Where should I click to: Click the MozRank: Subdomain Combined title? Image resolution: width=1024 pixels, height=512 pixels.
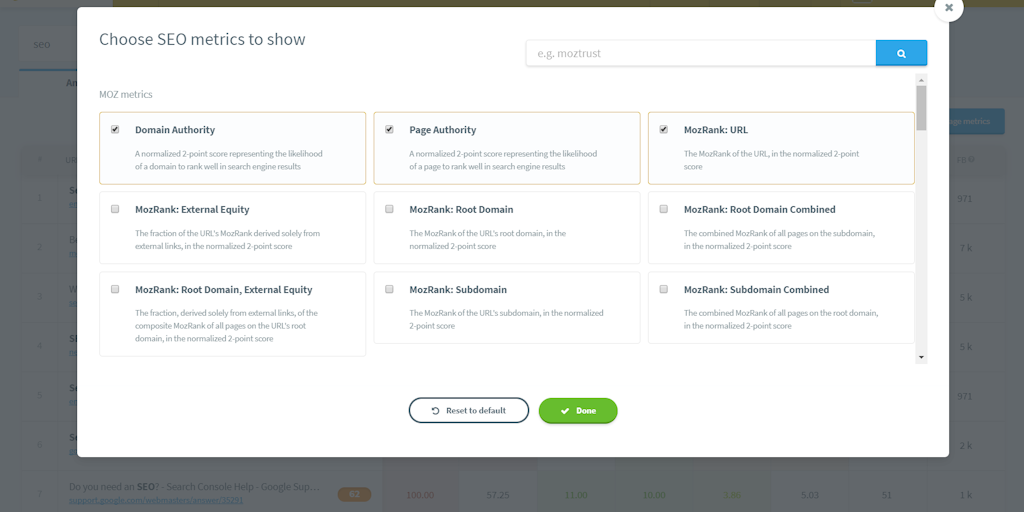tap(756, 289)
